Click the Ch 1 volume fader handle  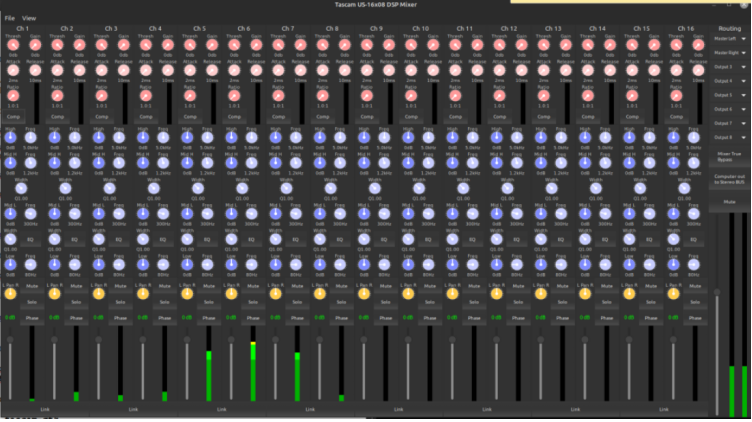(10, 340)
